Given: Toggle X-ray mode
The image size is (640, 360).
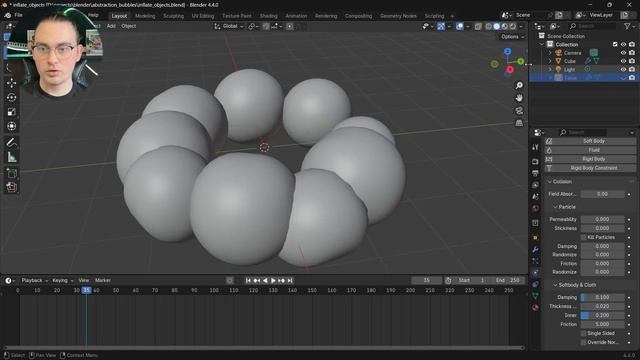Looking at the screenshot, I should click(x=478, y=26).
